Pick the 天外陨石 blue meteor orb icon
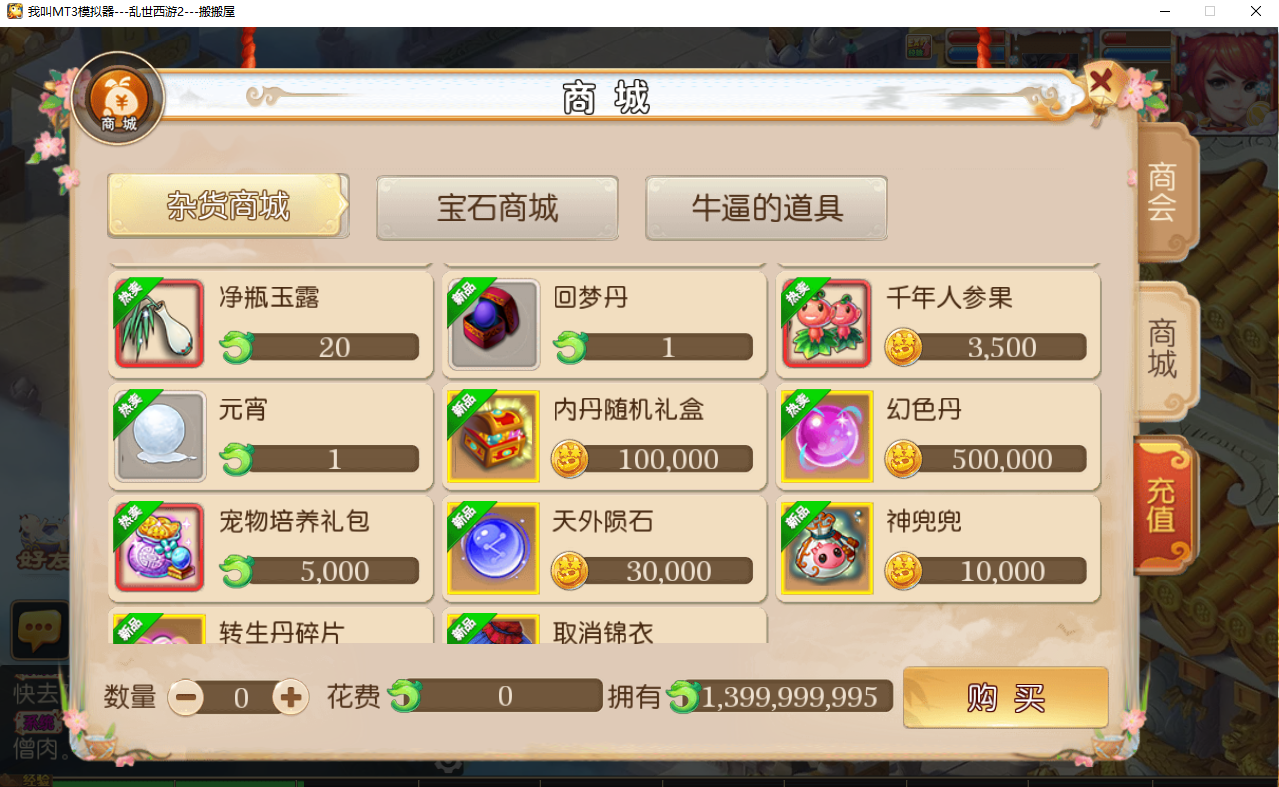 [494, 548]
